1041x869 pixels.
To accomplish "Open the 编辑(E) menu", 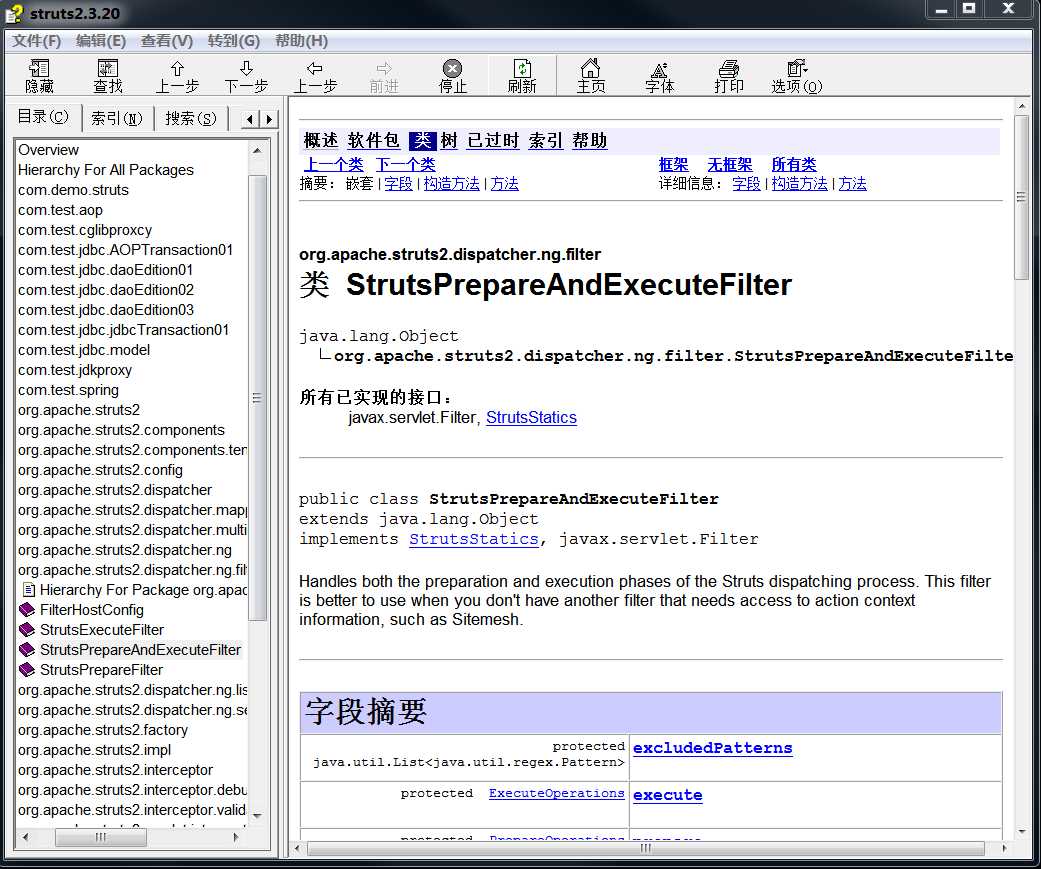I will click(x=101, y=41).
